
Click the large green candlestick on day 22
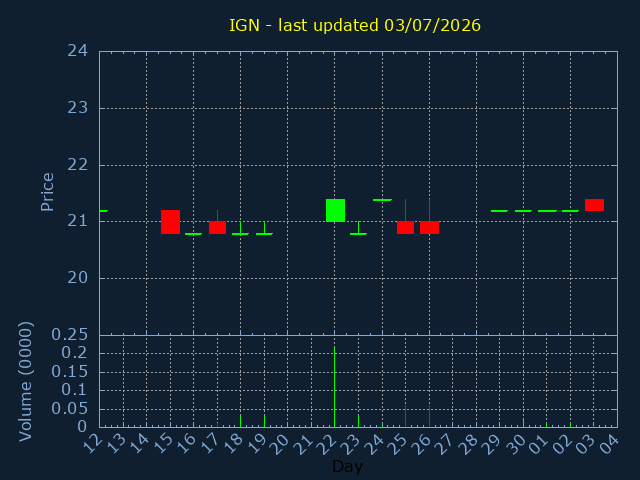click(x=335, y=210)
